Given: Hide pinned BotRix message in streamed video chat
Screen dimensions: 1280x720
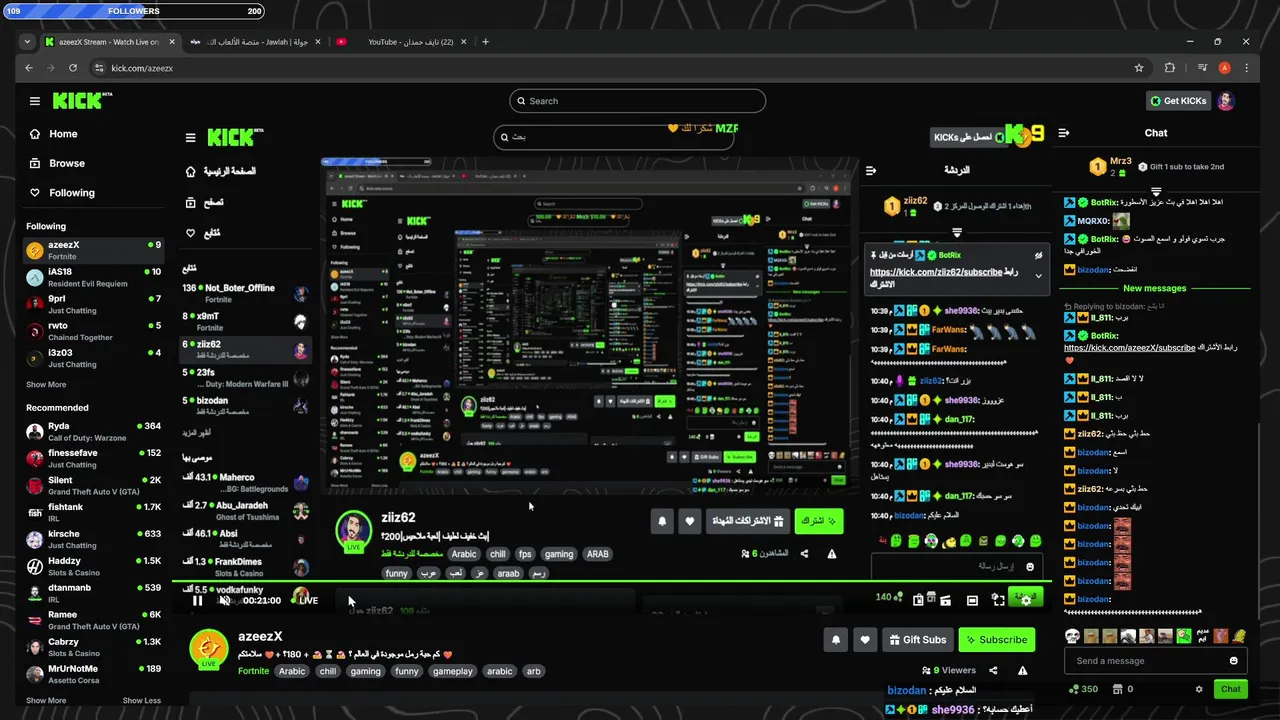Looking at the screenshot, I should pyautogui.click(x=1038, y=255).
